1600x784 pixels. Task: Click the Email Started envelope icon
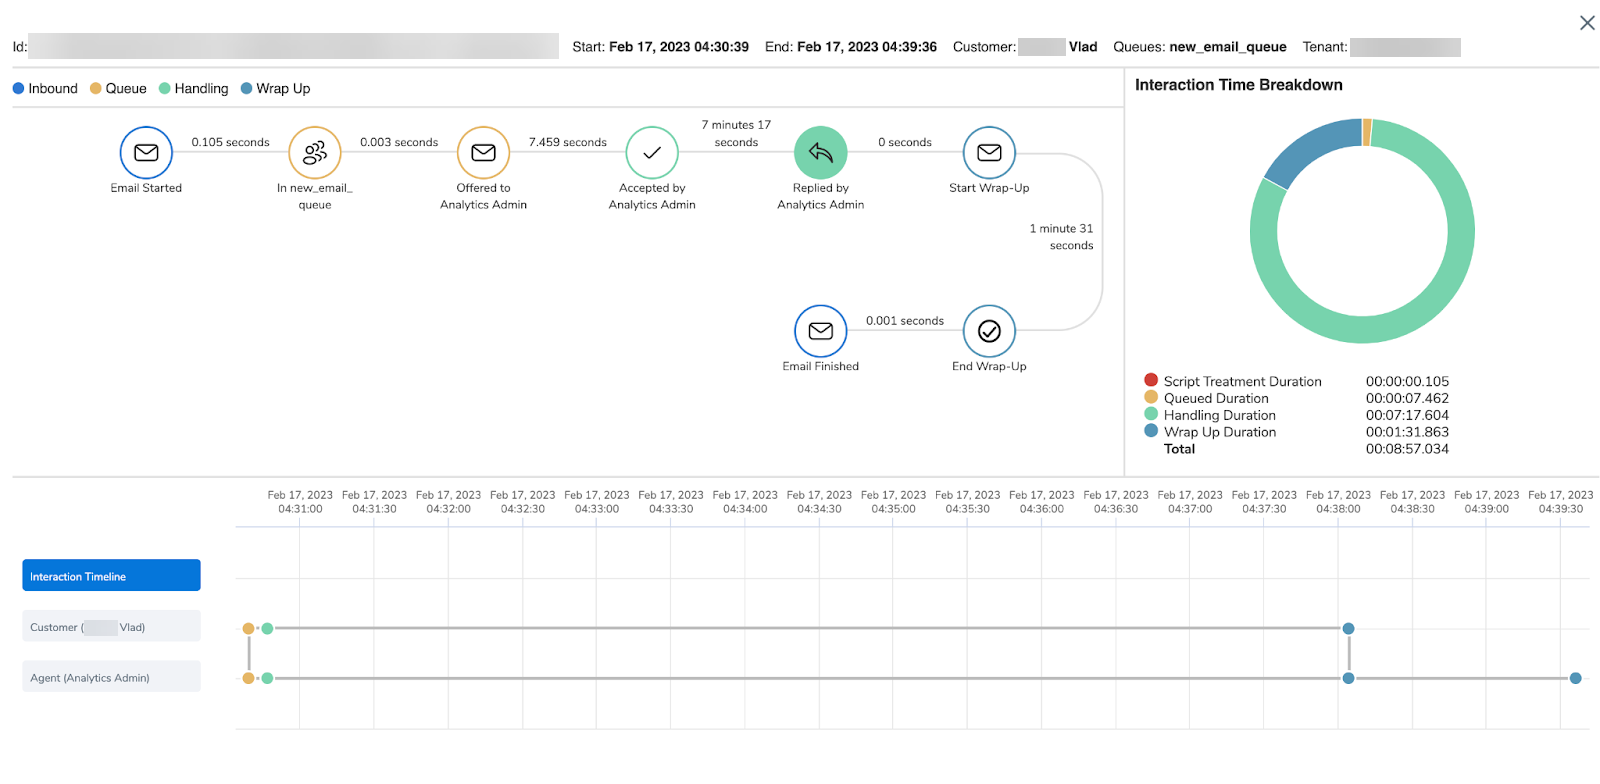[146, 152]
